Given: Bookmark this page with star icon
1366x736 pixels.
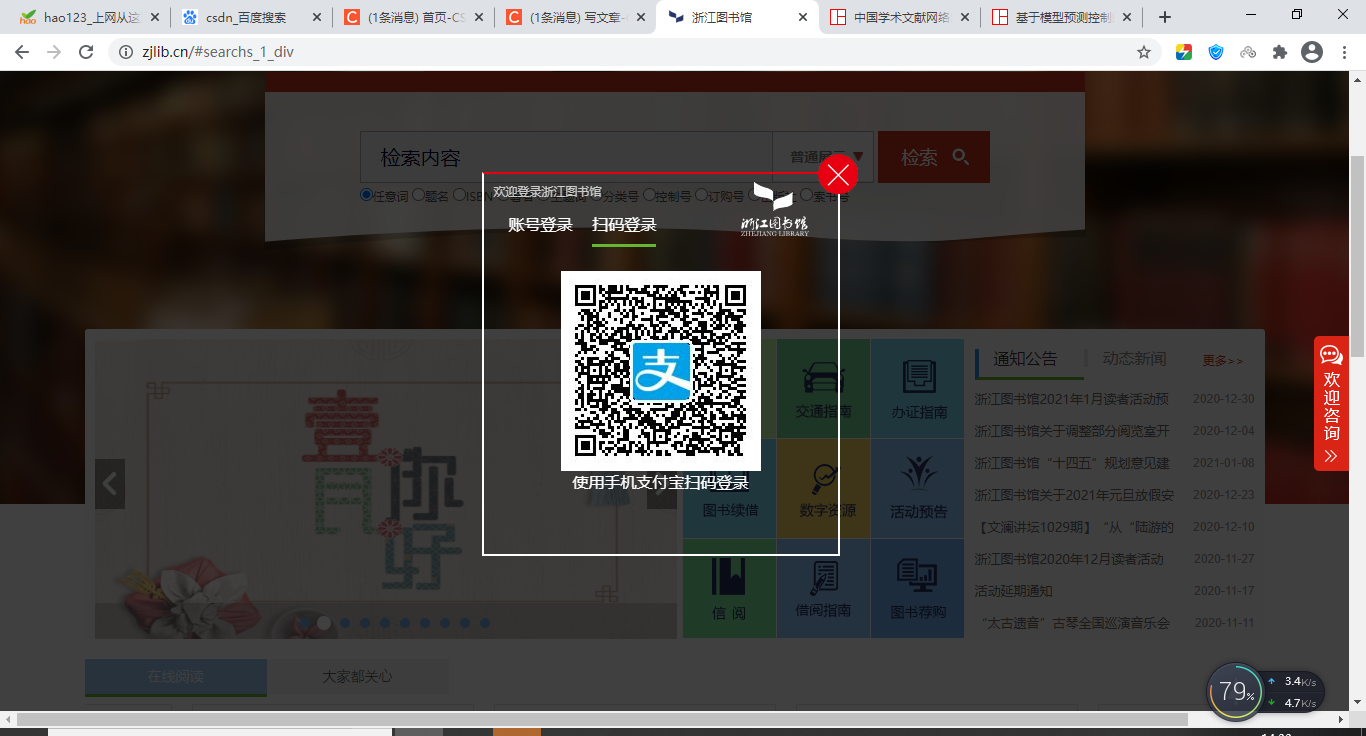Looking at the screenshot, I should click(1144, 52).
